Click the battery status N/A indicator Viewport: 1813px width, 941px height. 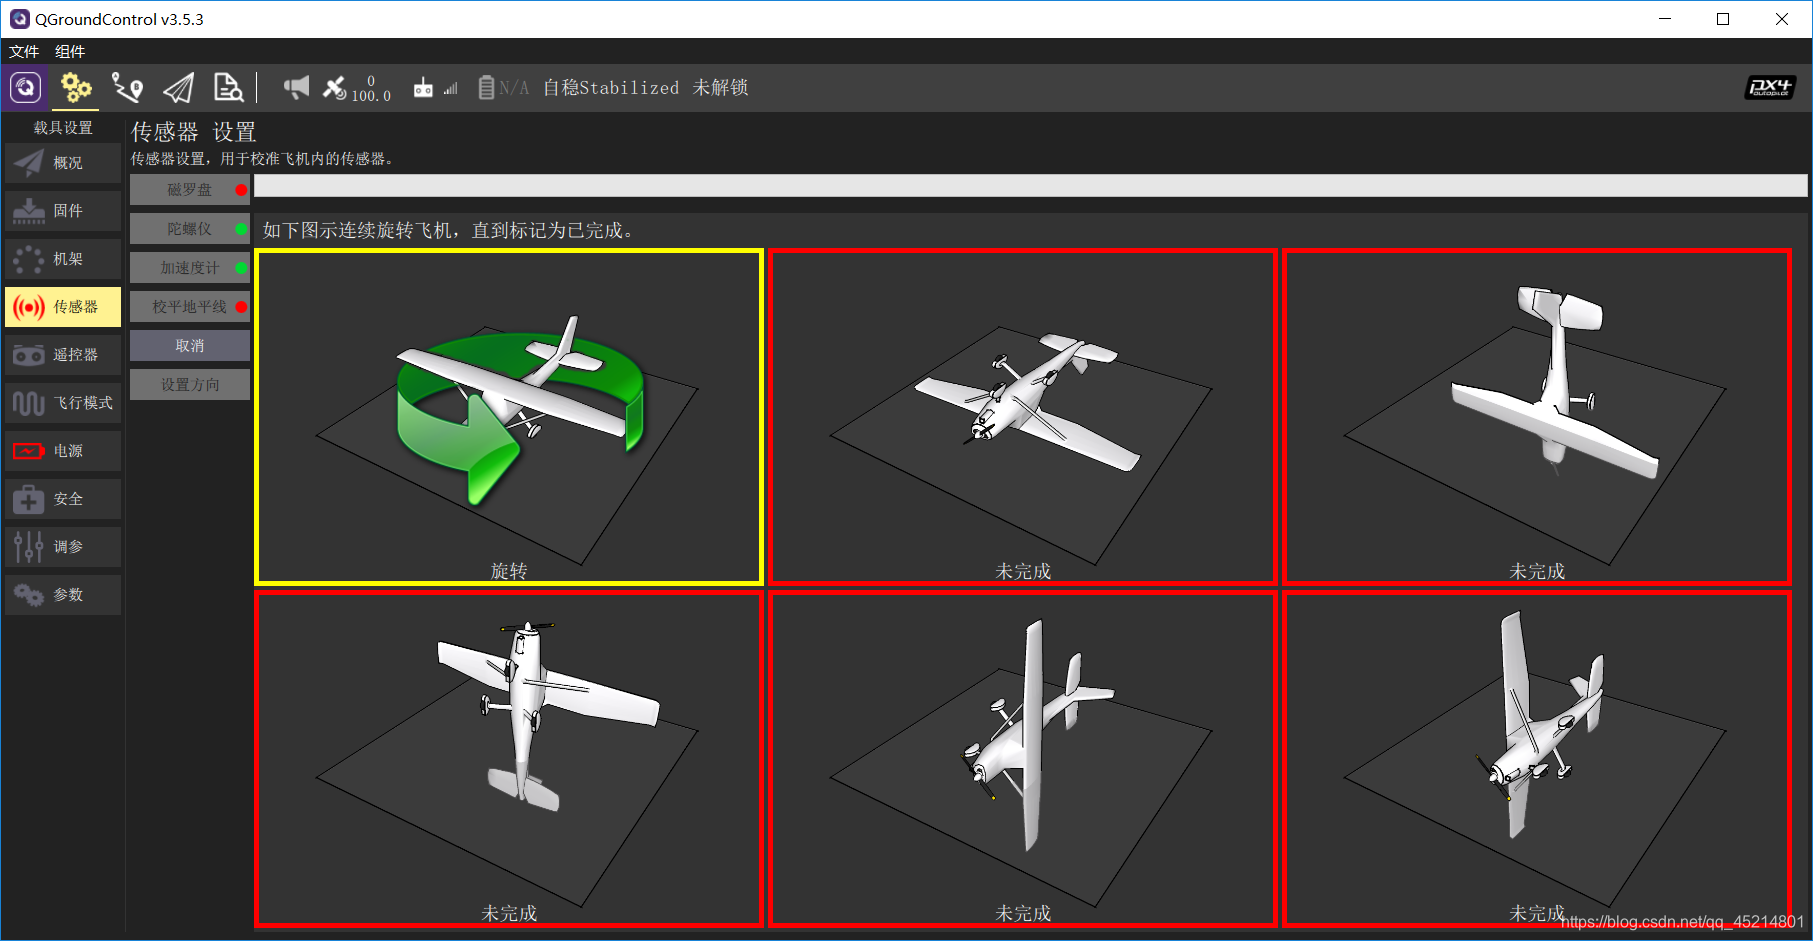[x=503, y=88]
